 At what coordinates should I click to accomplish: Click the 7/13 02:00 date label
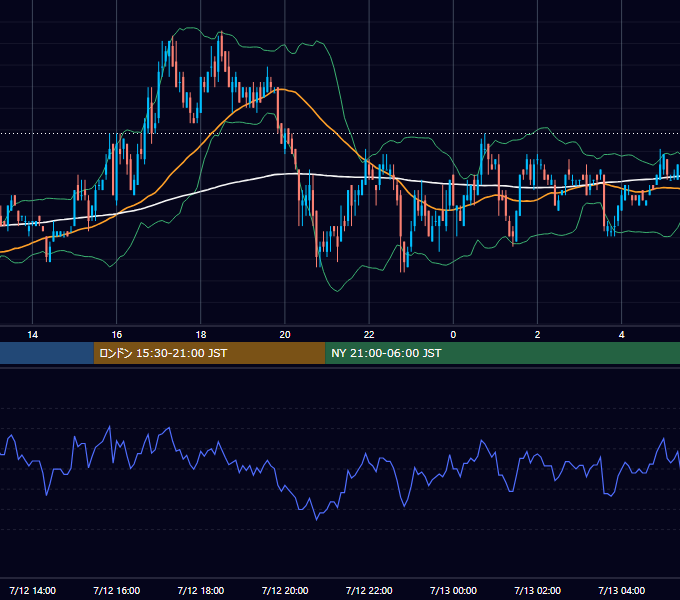(x=537, y=590)
